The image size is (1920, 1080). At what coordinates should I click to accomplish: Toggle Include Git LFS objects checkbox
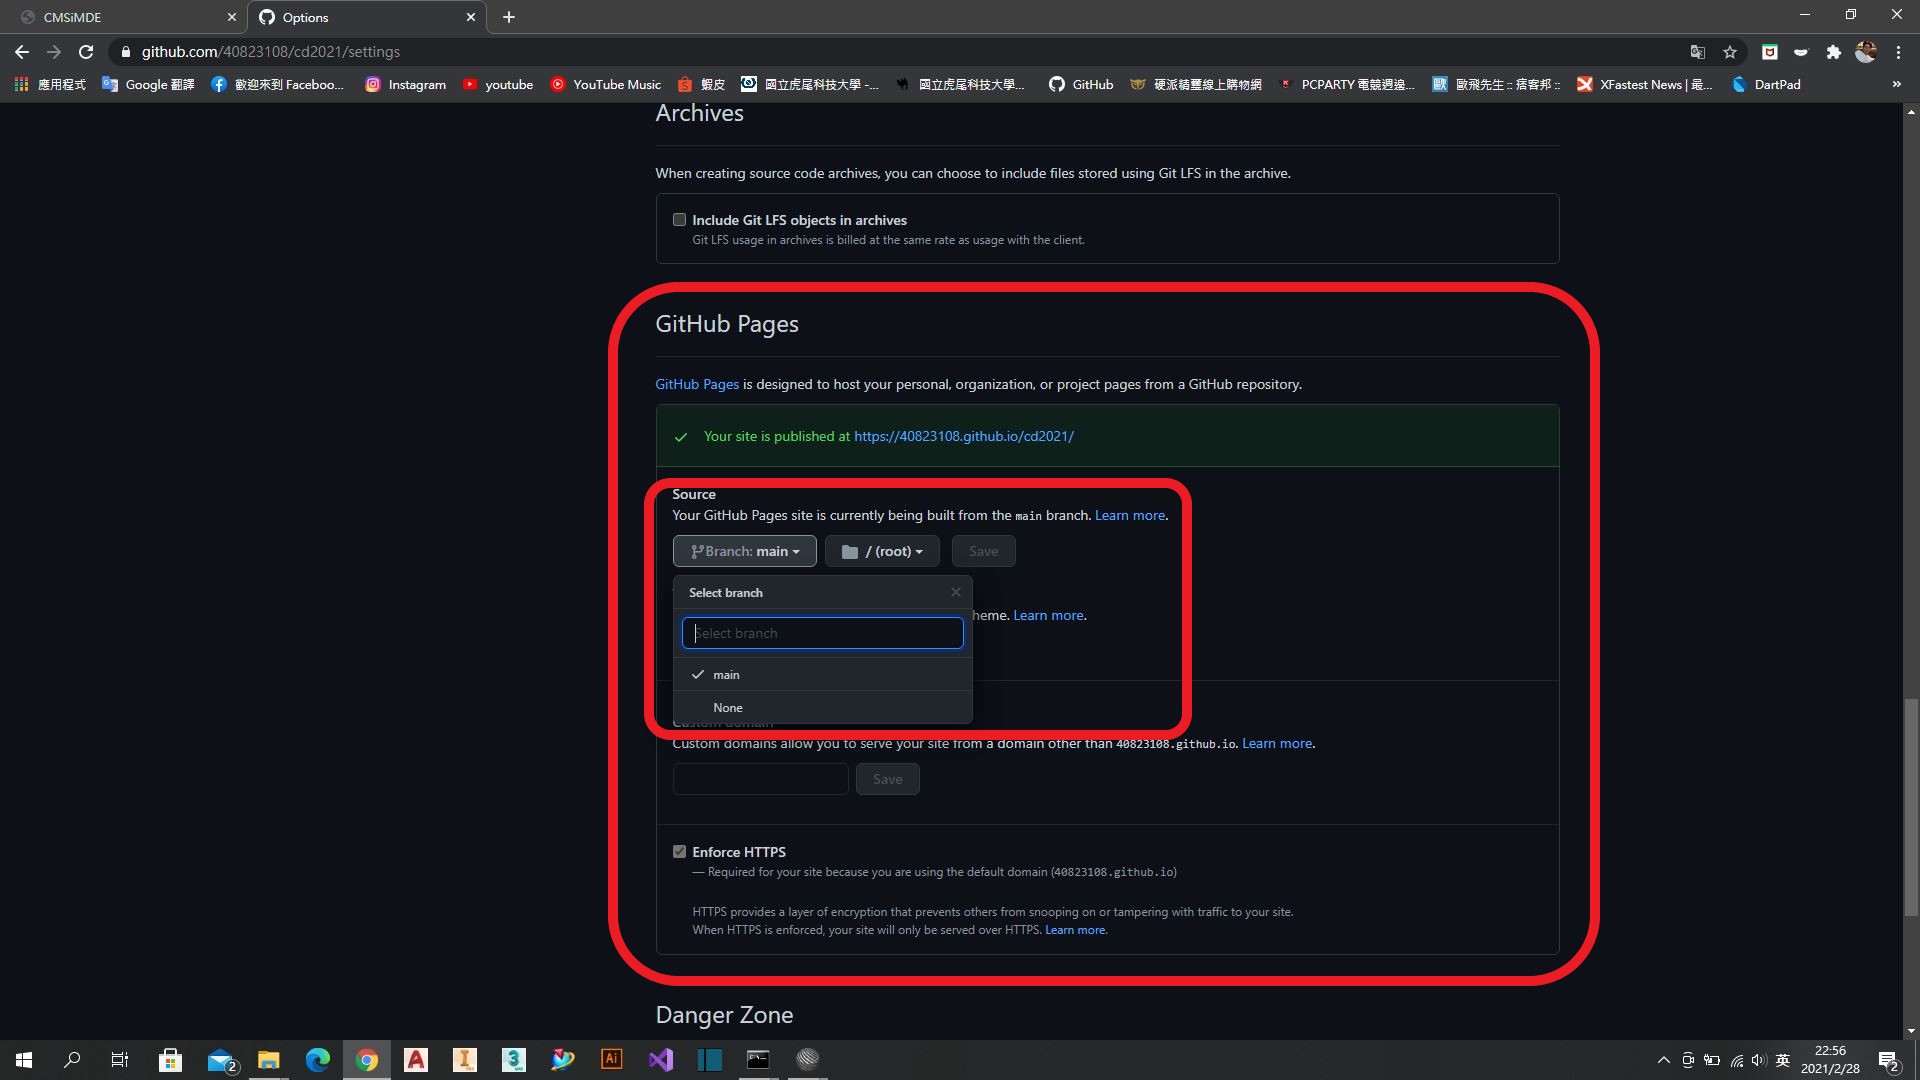[x=679, y=220]
